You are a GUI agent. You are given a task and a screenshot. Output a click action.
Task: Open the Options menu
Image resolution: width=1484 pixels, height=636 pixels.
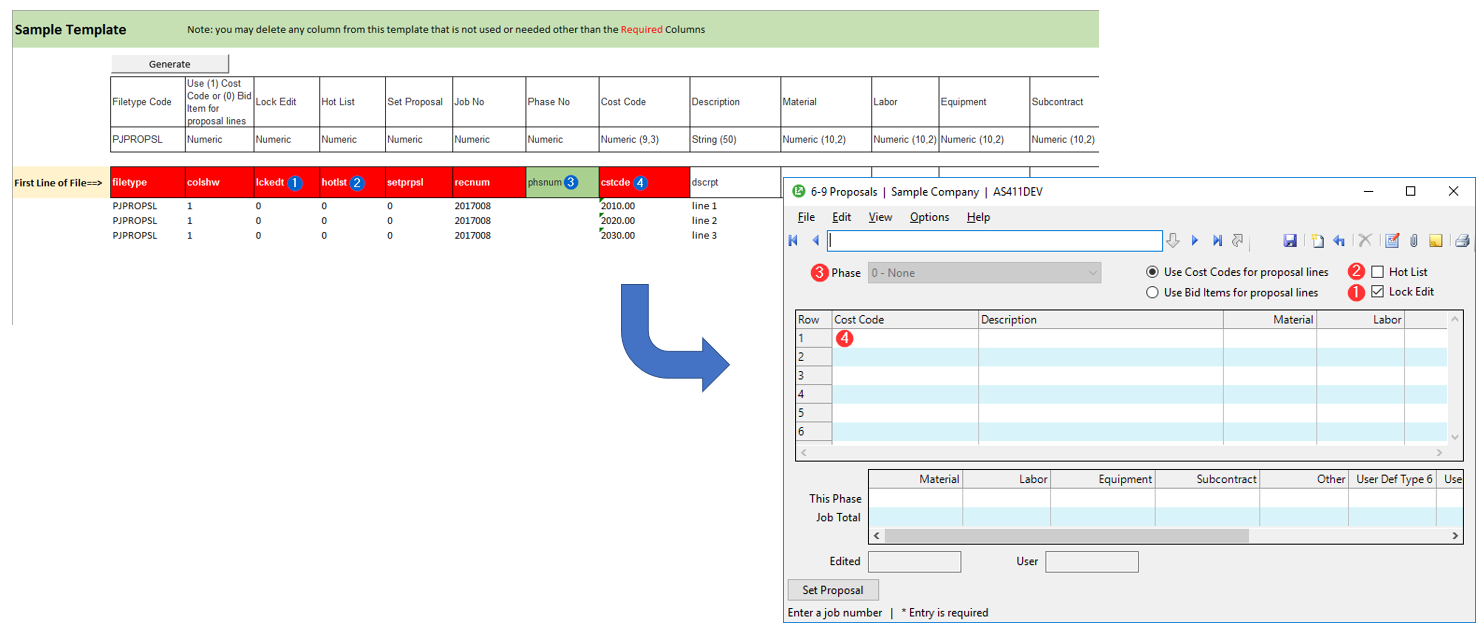tap(929, 217)
